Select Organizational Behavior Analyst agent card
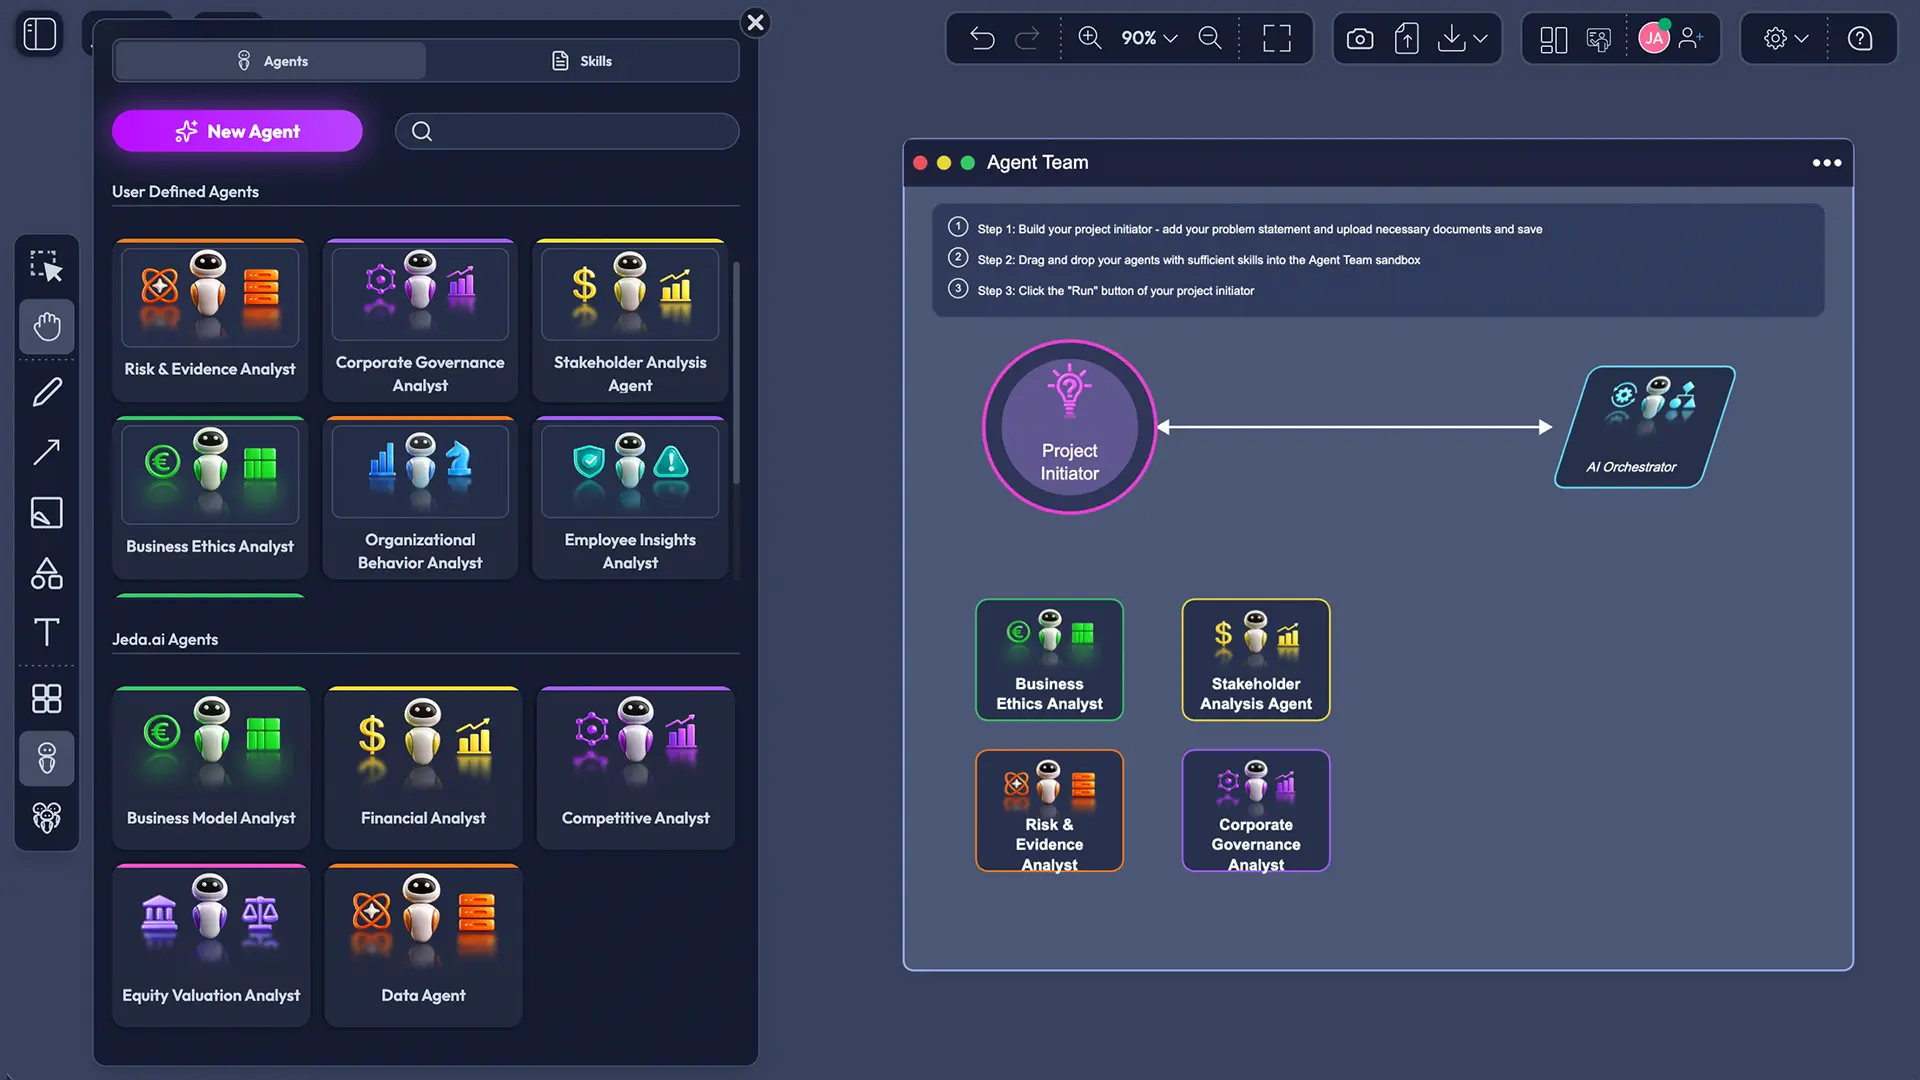 [x=420, y=498]
